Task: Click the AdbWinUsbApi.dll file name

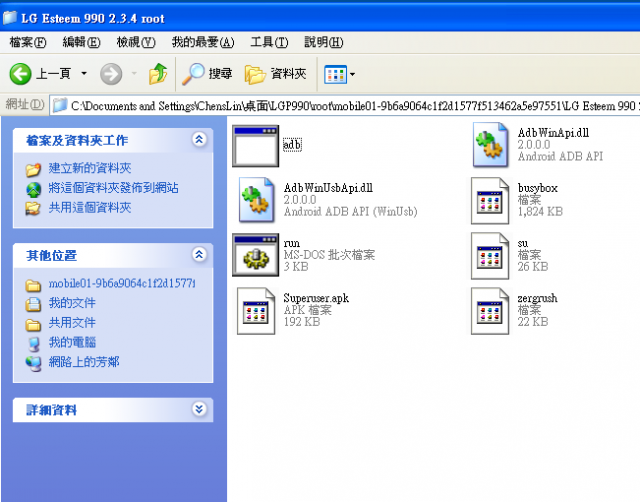Action: 328,188
